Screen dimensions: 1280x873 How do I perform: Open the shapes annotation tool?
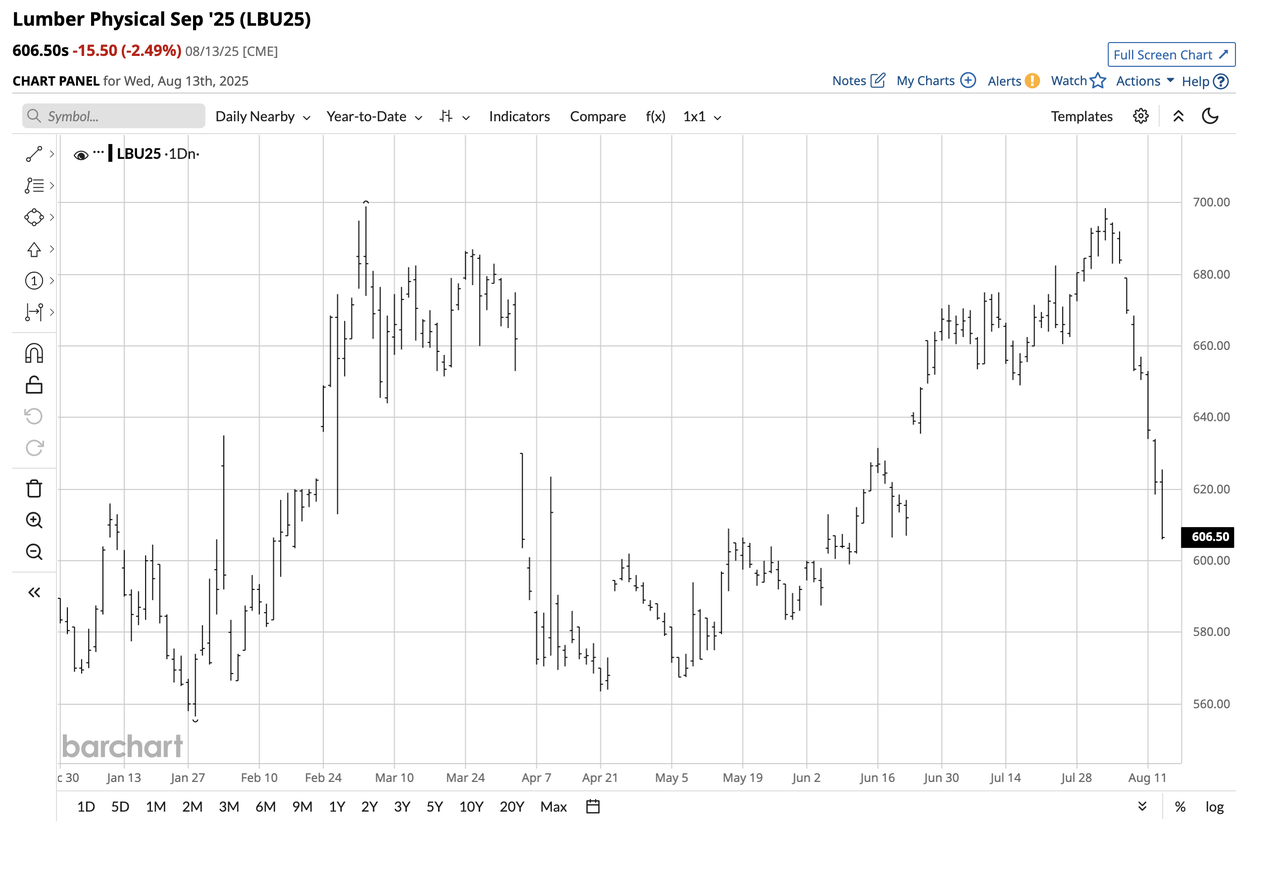[33, 217]
